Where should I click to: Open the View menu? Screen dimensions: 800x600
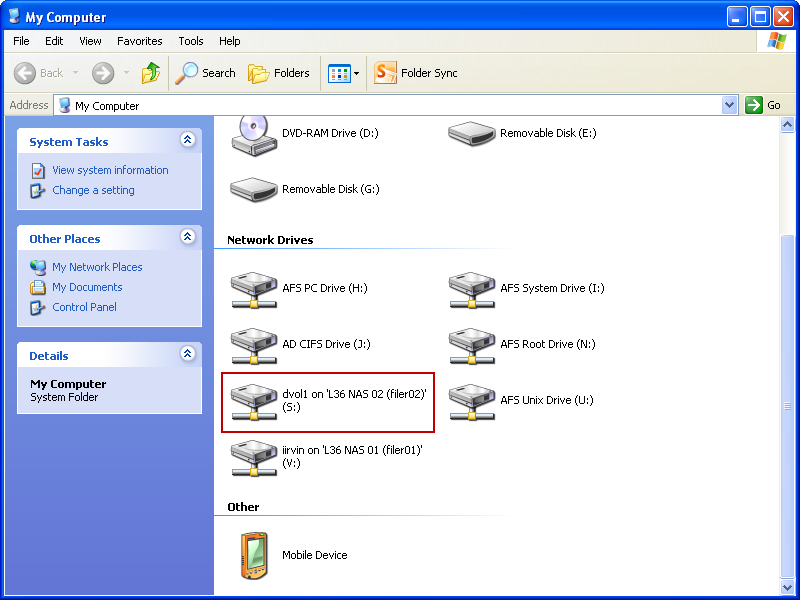(90, 41)
